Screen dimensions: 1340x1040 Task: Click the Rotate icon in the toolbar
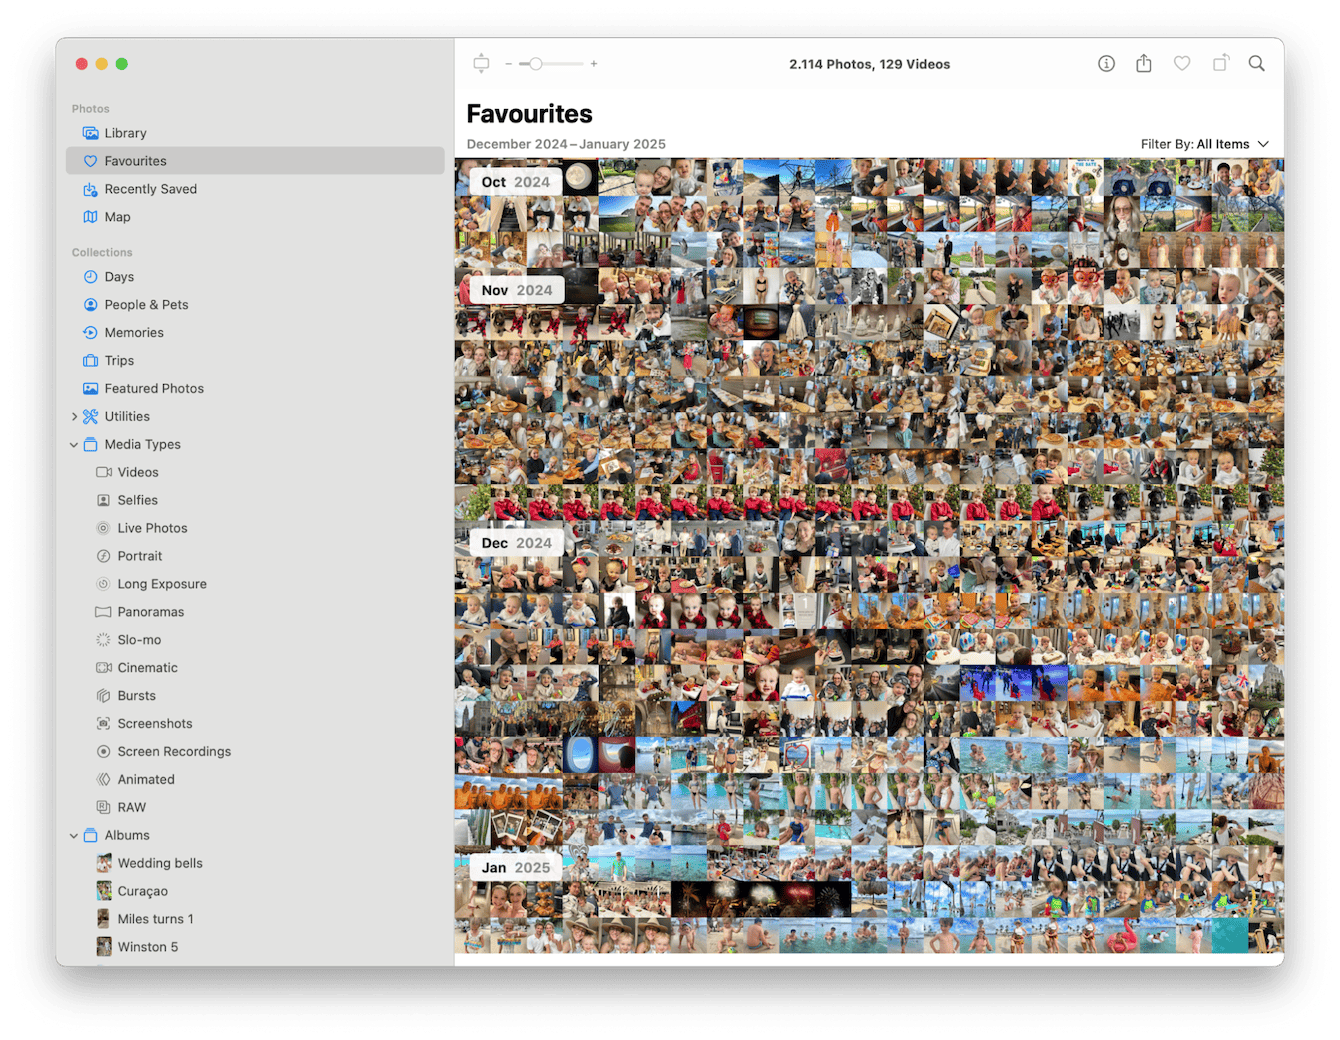[1220, 64]
